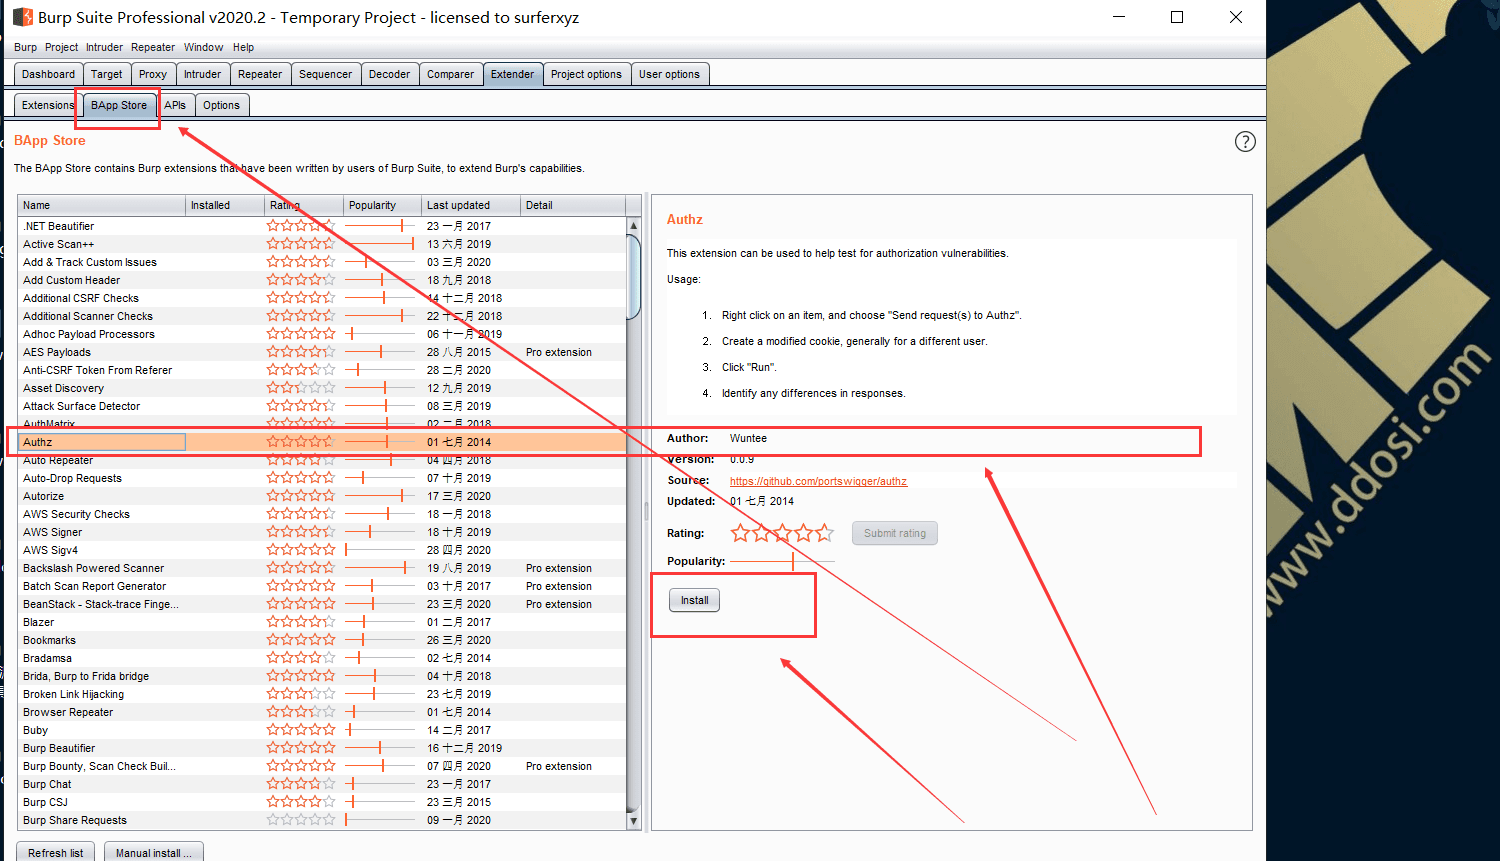The width and height of the screenshot is (1500, 861).
Task: Click rating stars of Burp Share Requests row
Action: pyautogui.click(x=301, y=820)
